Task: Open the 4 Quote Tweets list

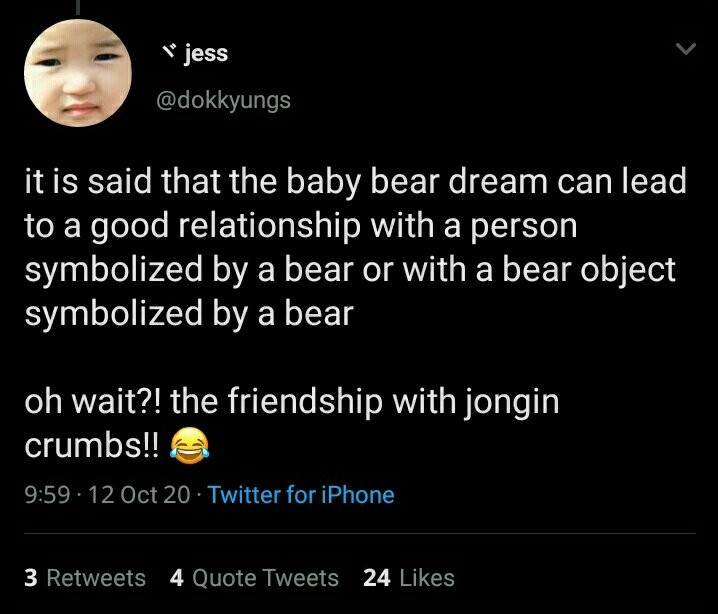Action: point(254,577)
